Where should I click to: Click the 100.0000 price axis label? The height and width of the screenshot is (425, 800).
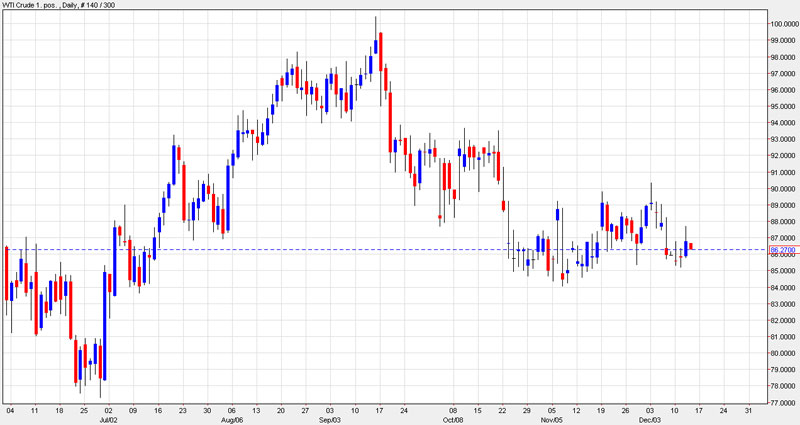[784, 23]
